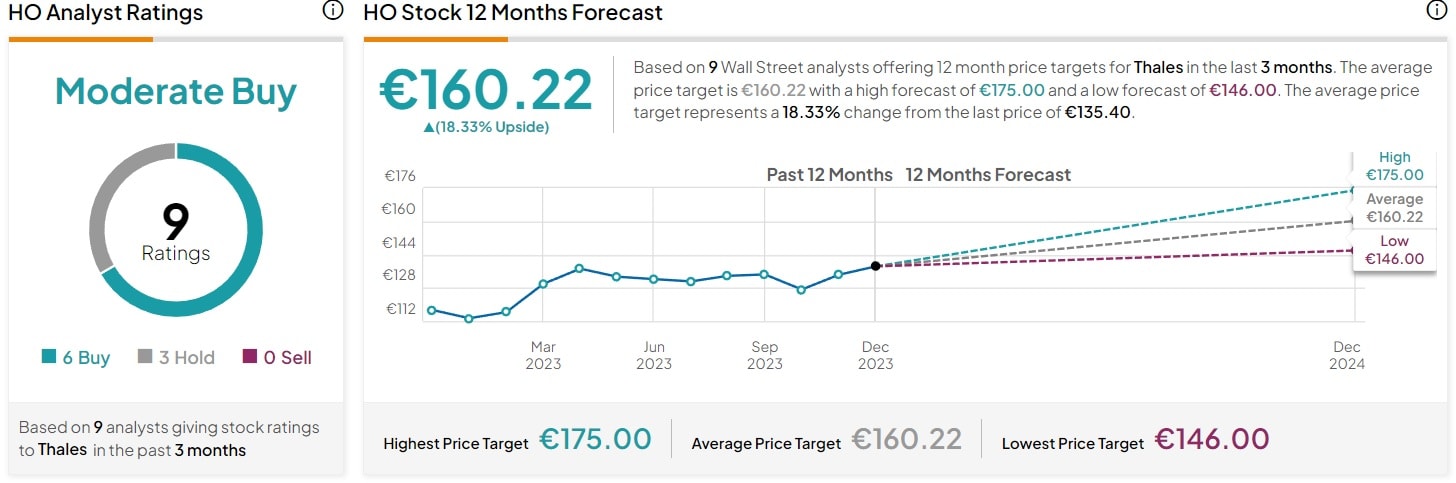Click the High €175.00 forecast label
This screenshot has width=1456, height=483.
tap(1394, 166)
